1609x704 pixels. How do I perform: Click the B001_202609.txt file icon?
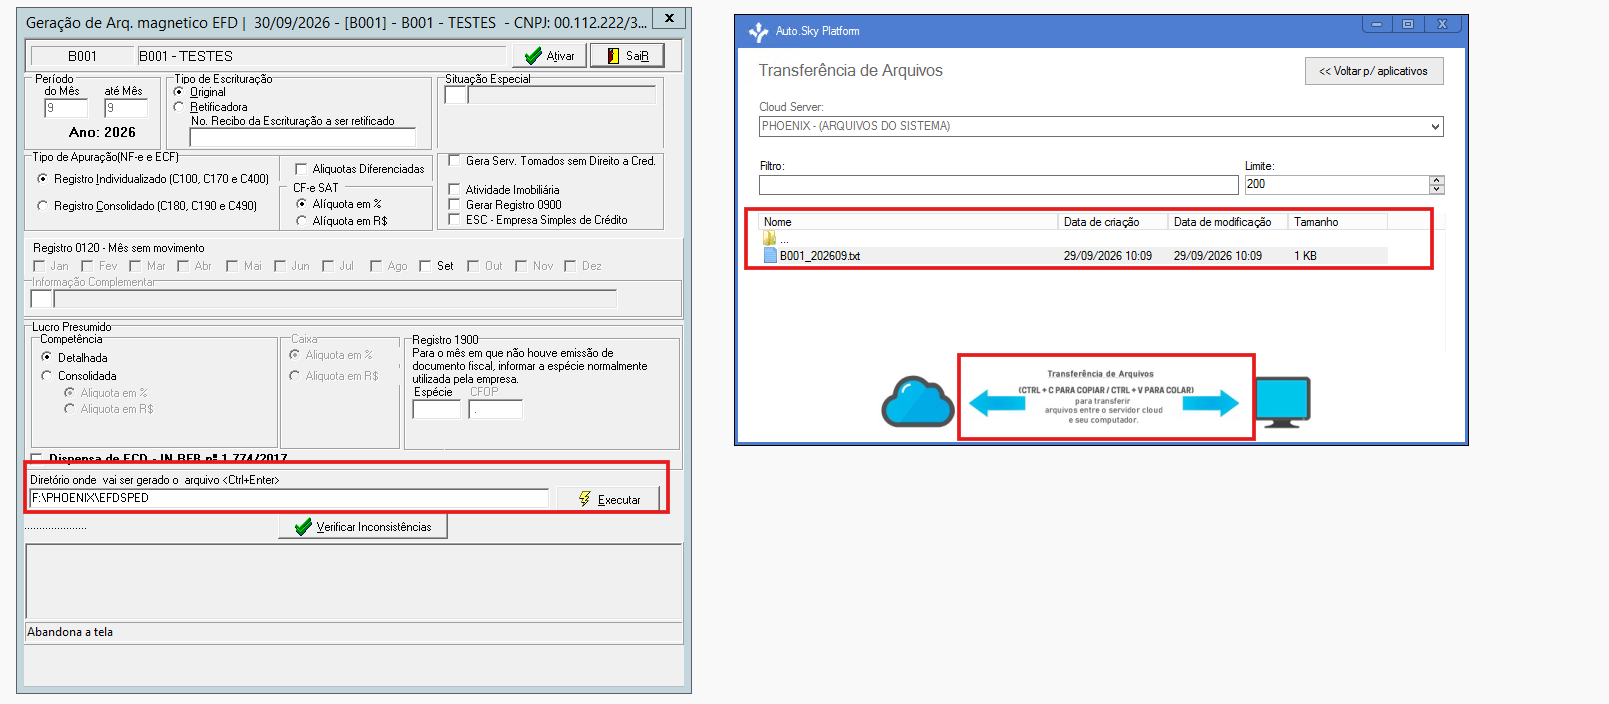point(770,256)
